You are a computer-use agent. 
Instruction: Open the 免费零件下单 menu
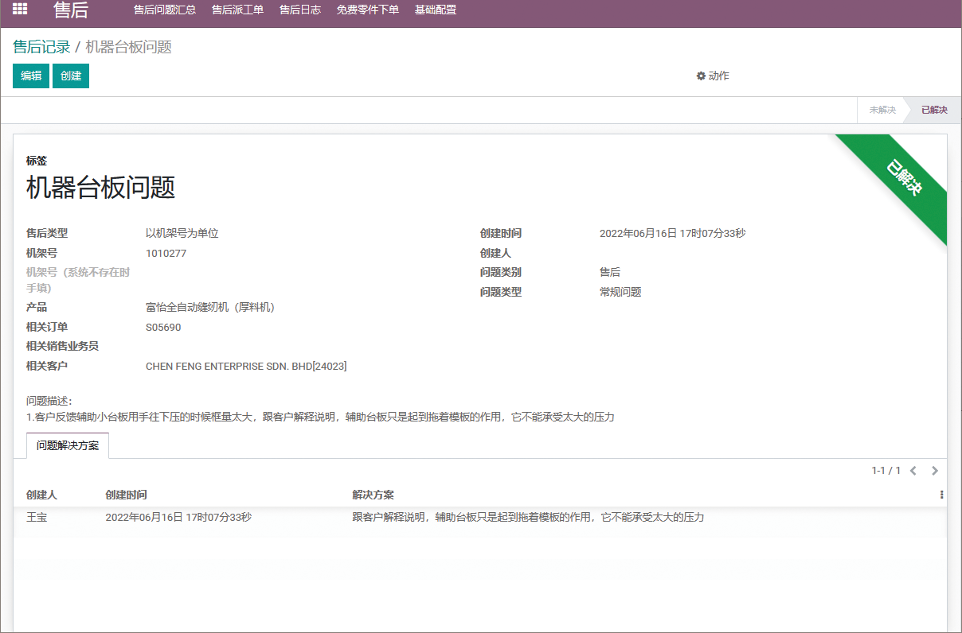pyautogui.click(x=367, y=10)
